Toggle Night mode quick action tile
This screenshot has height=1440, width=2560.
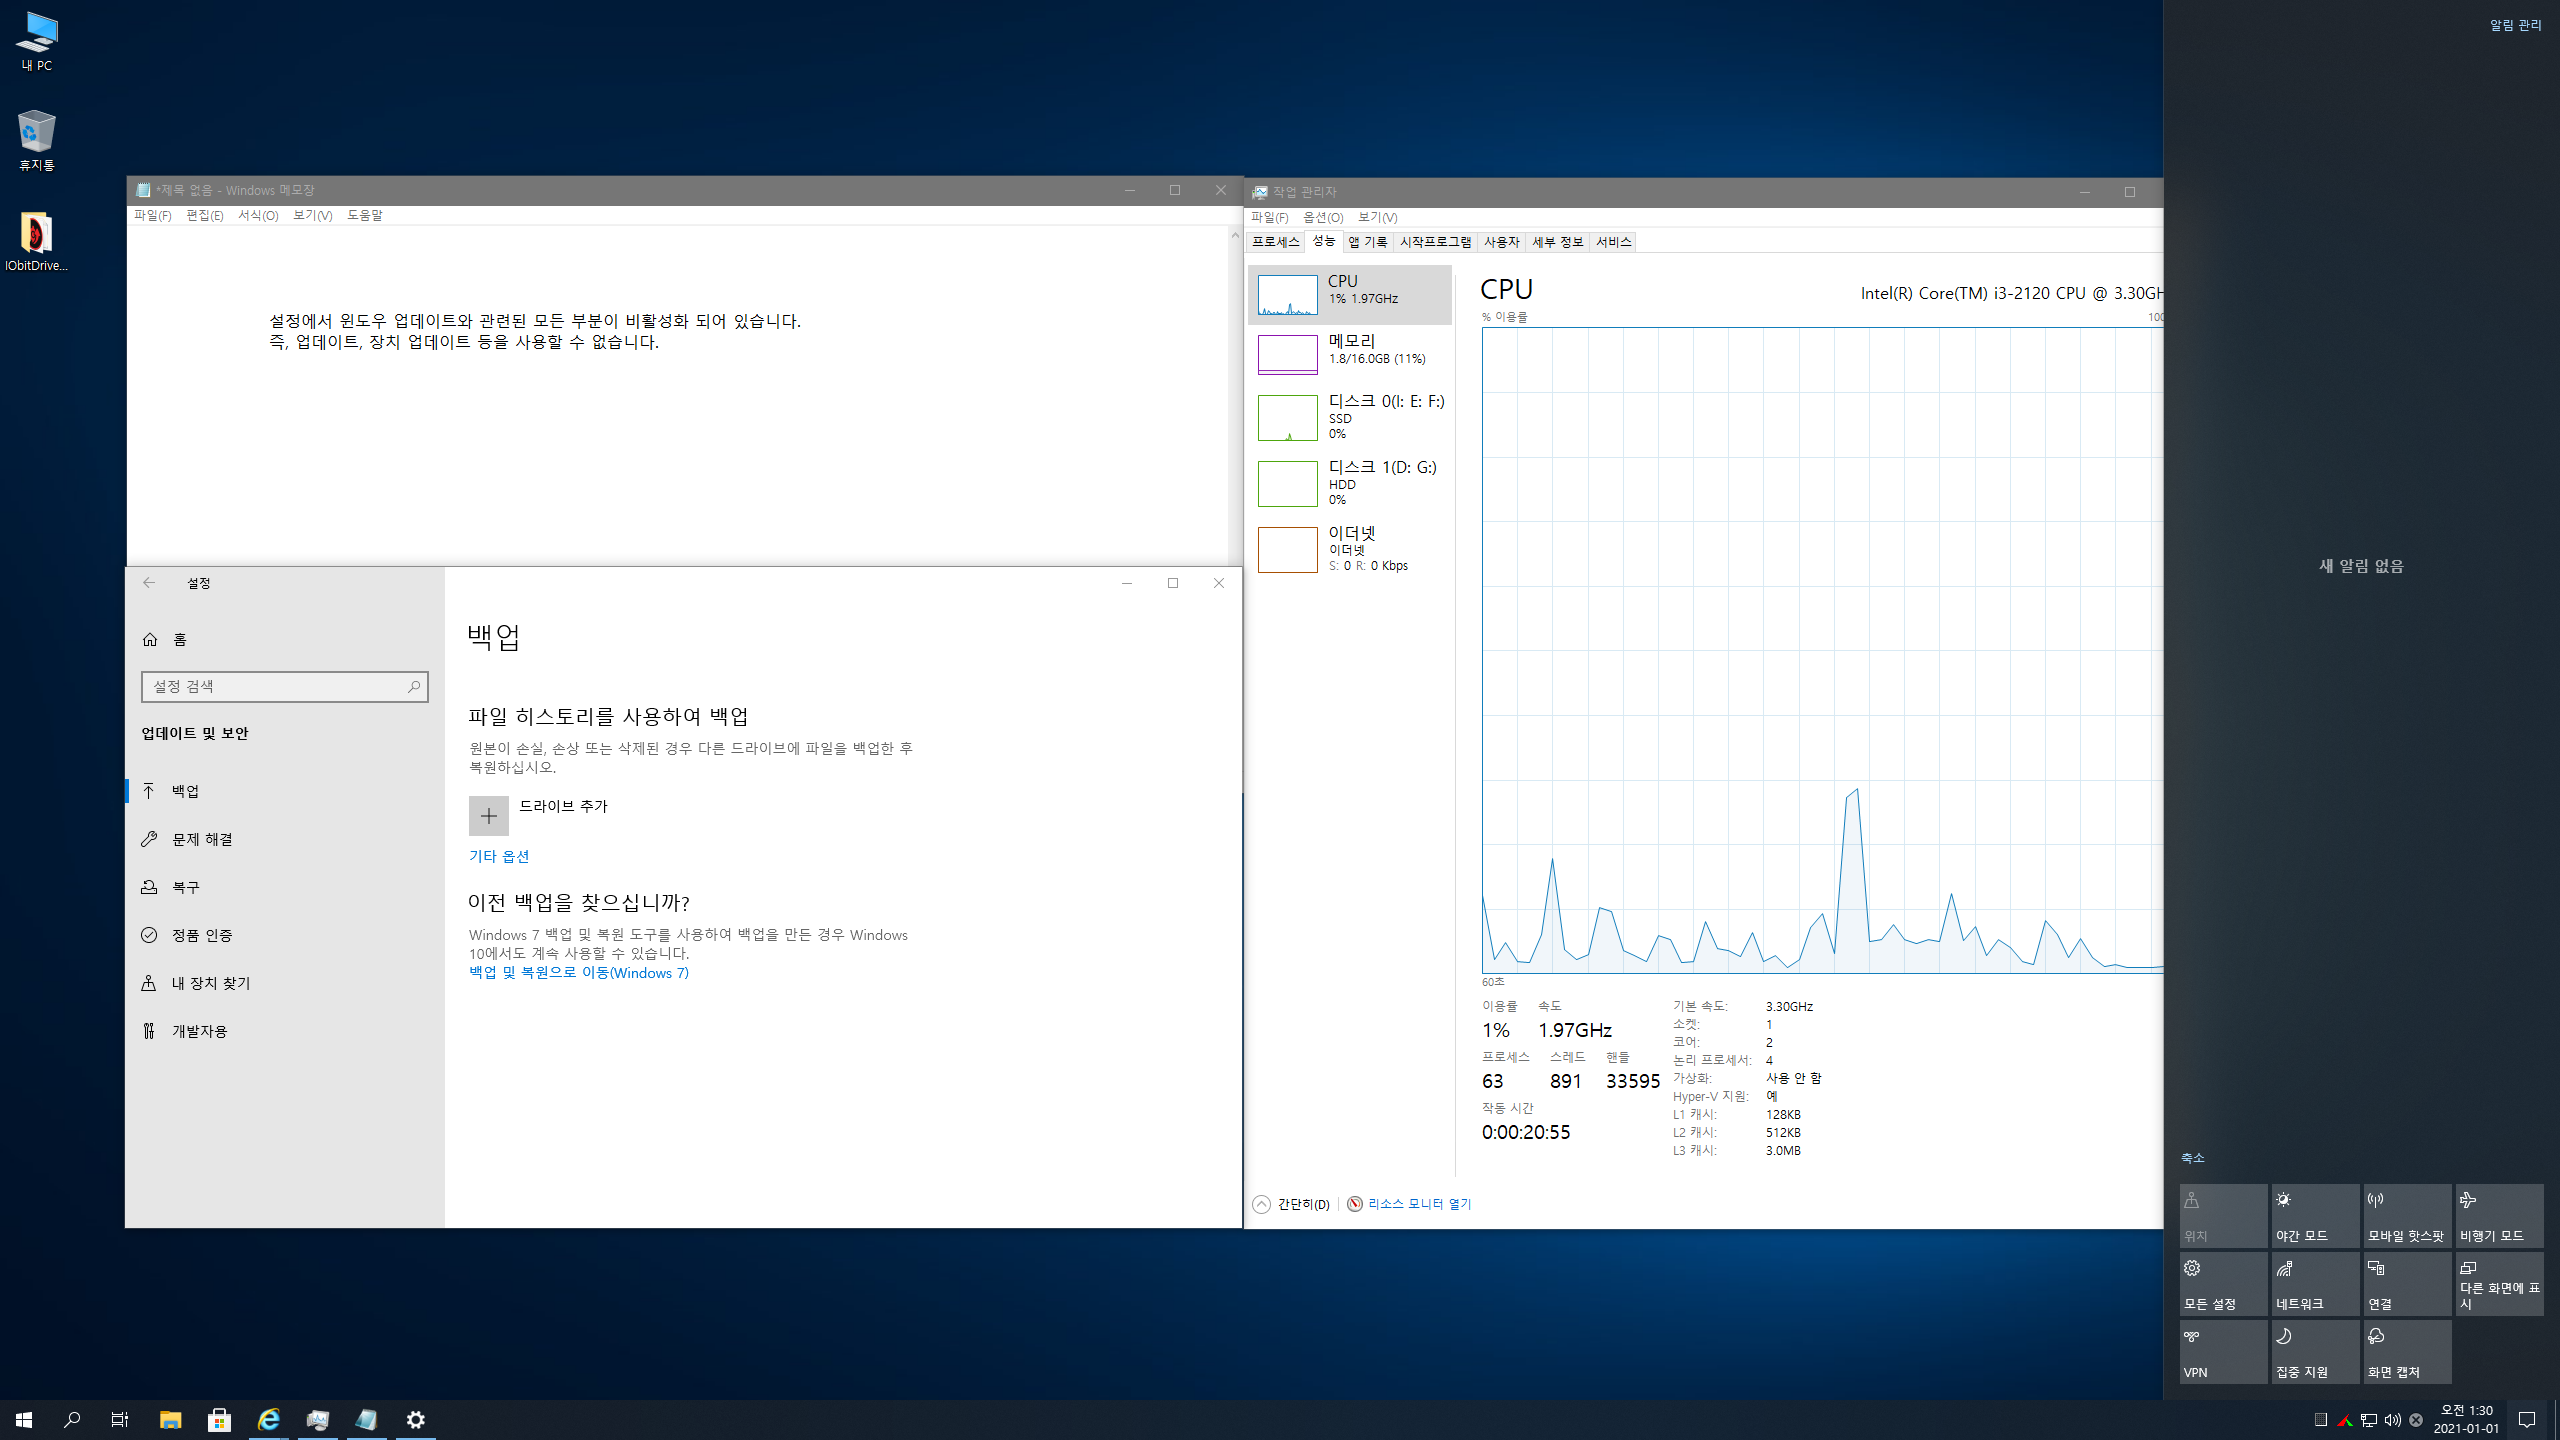[2314, 1215]
